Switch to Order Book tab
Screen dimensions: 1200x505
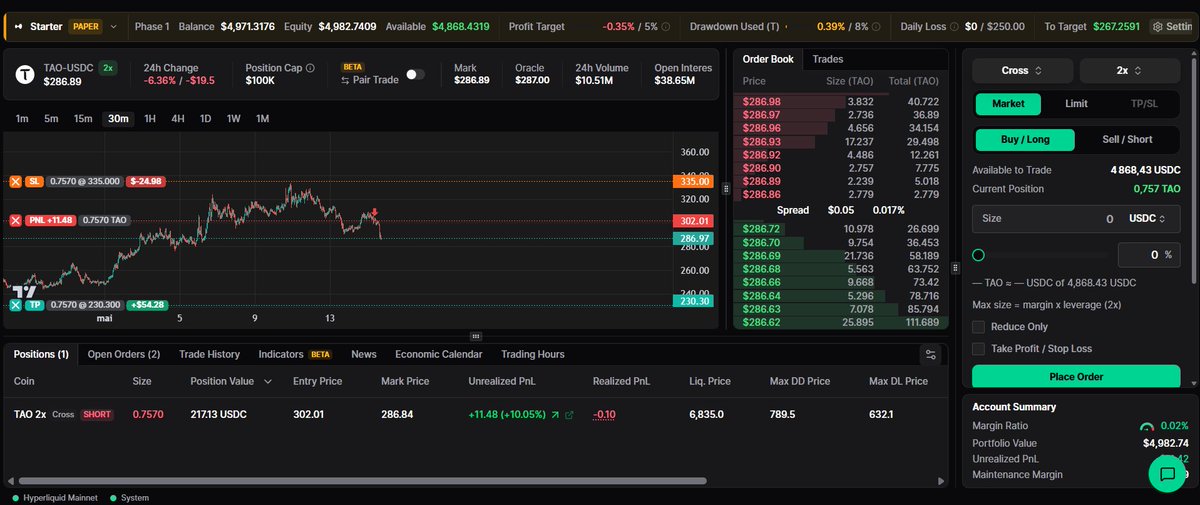(x=768, y=59)
